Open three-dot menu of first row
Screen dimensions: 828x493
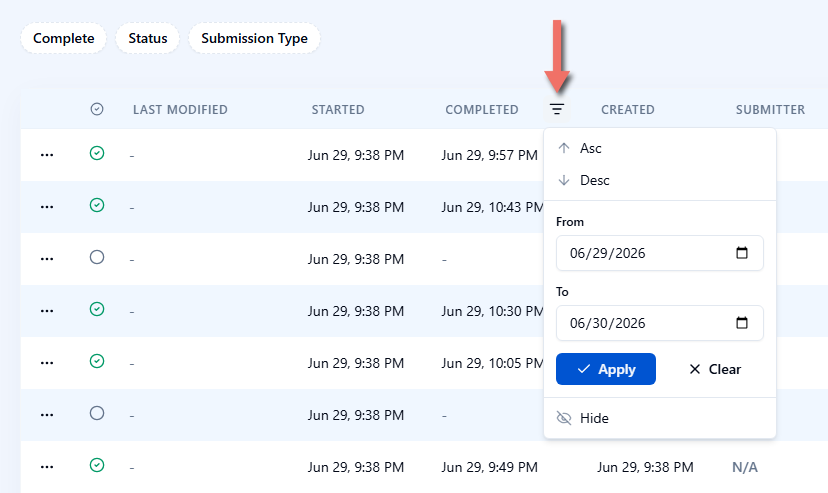(x=47, y=155)
